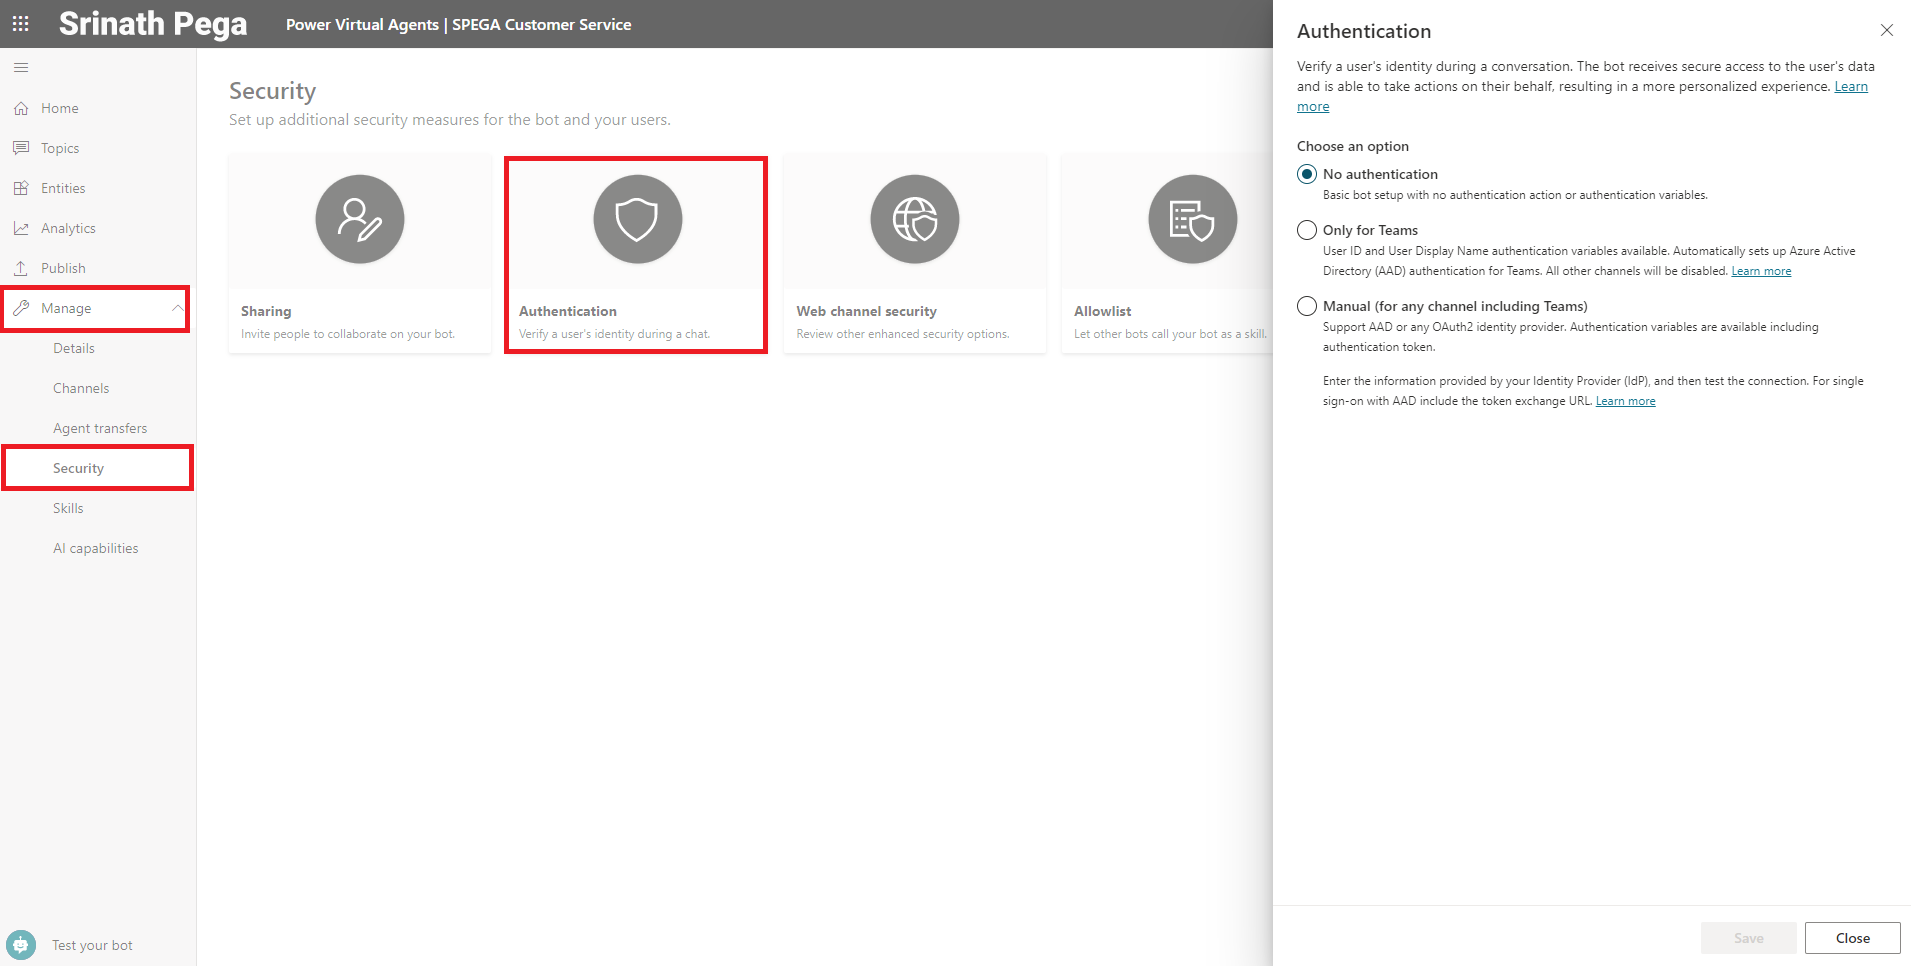Click the Home house icon
This screenshot has width=1911, height=966.
coord(21,108)
